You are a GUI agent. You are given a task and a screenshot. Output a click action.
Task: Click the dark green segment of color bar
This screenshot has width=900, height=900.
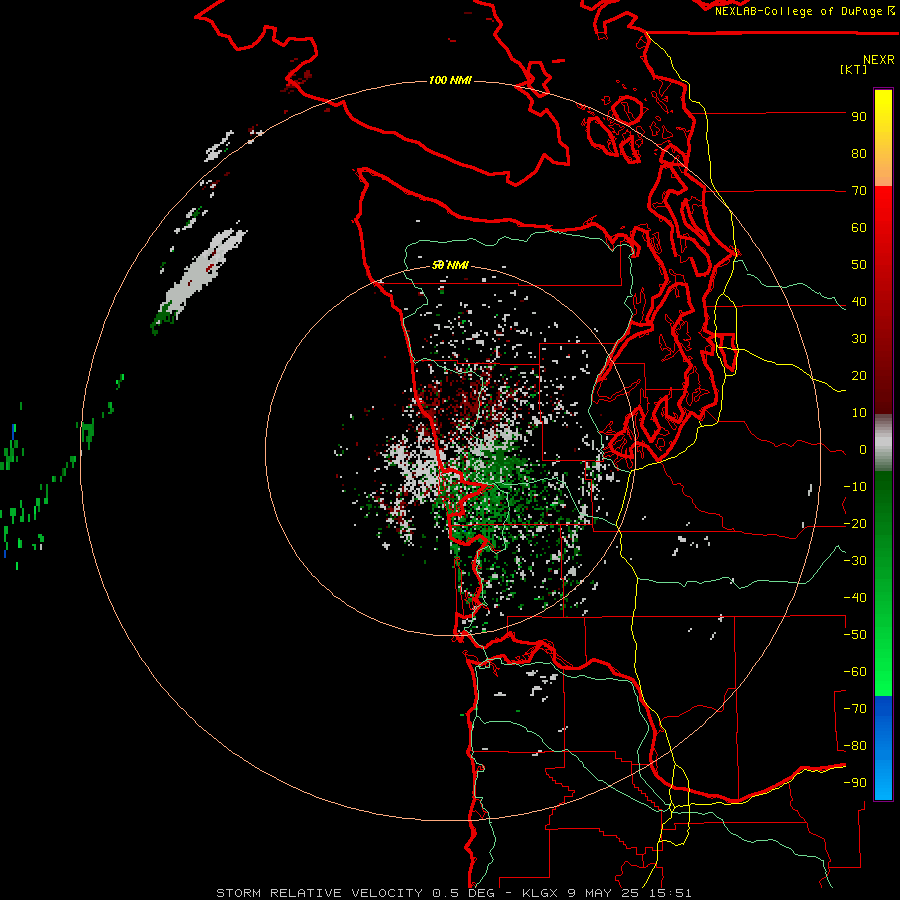coord(883,505)
